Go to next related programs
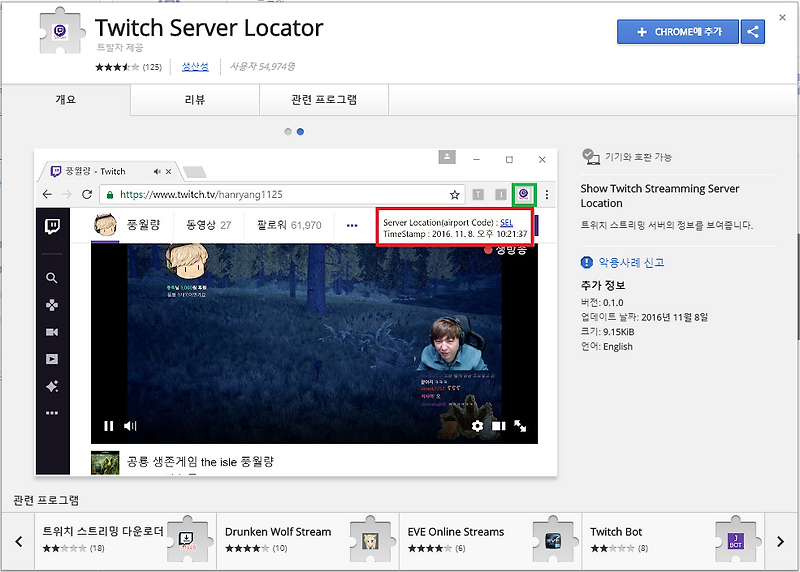This screenshot has height=572, width=800. tap(780, 541)
